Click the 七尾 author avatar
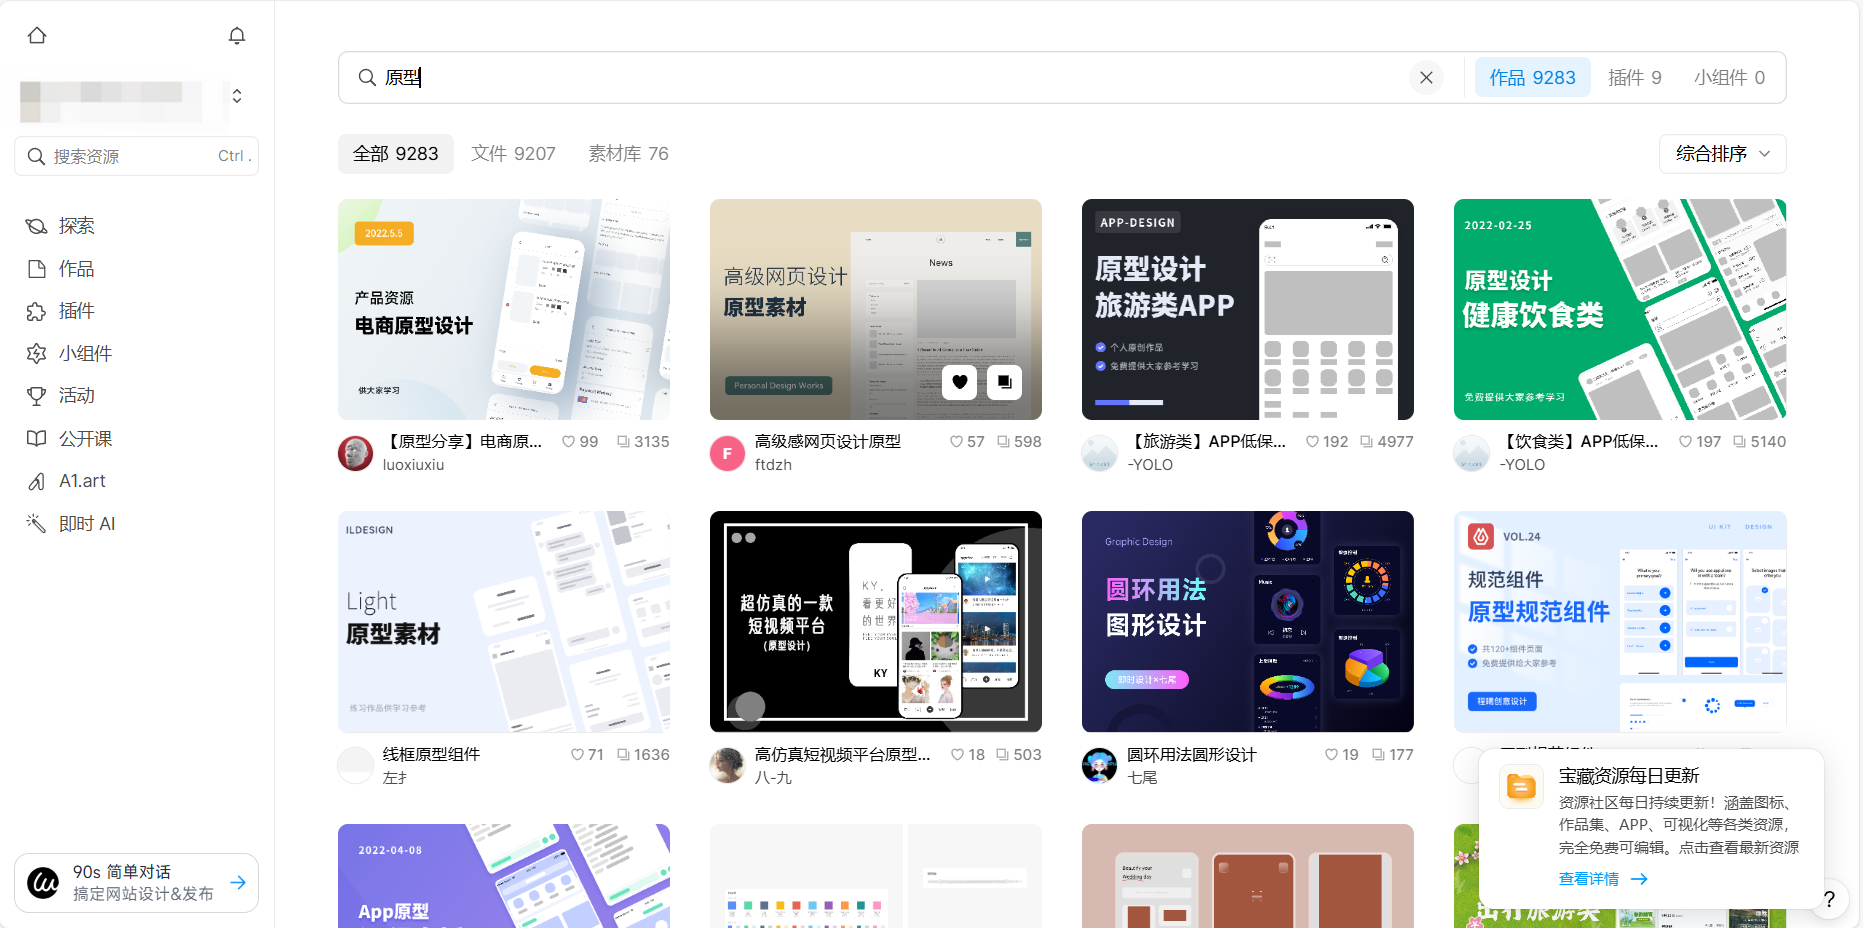The width and height of the screenshot is (1863, 928). coord(1099,766)
